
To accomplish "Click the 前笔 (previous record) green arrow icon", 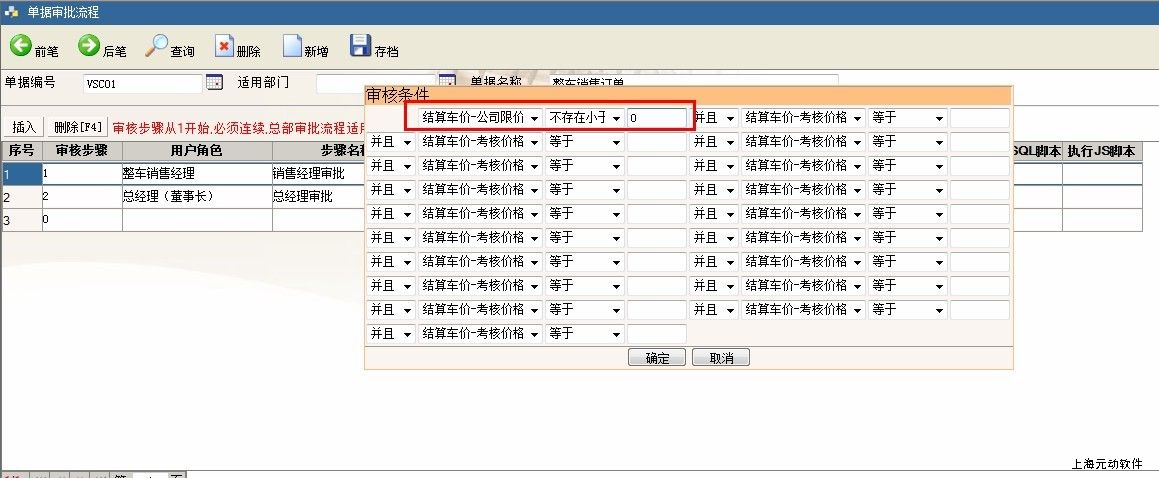I will (20, 46).
